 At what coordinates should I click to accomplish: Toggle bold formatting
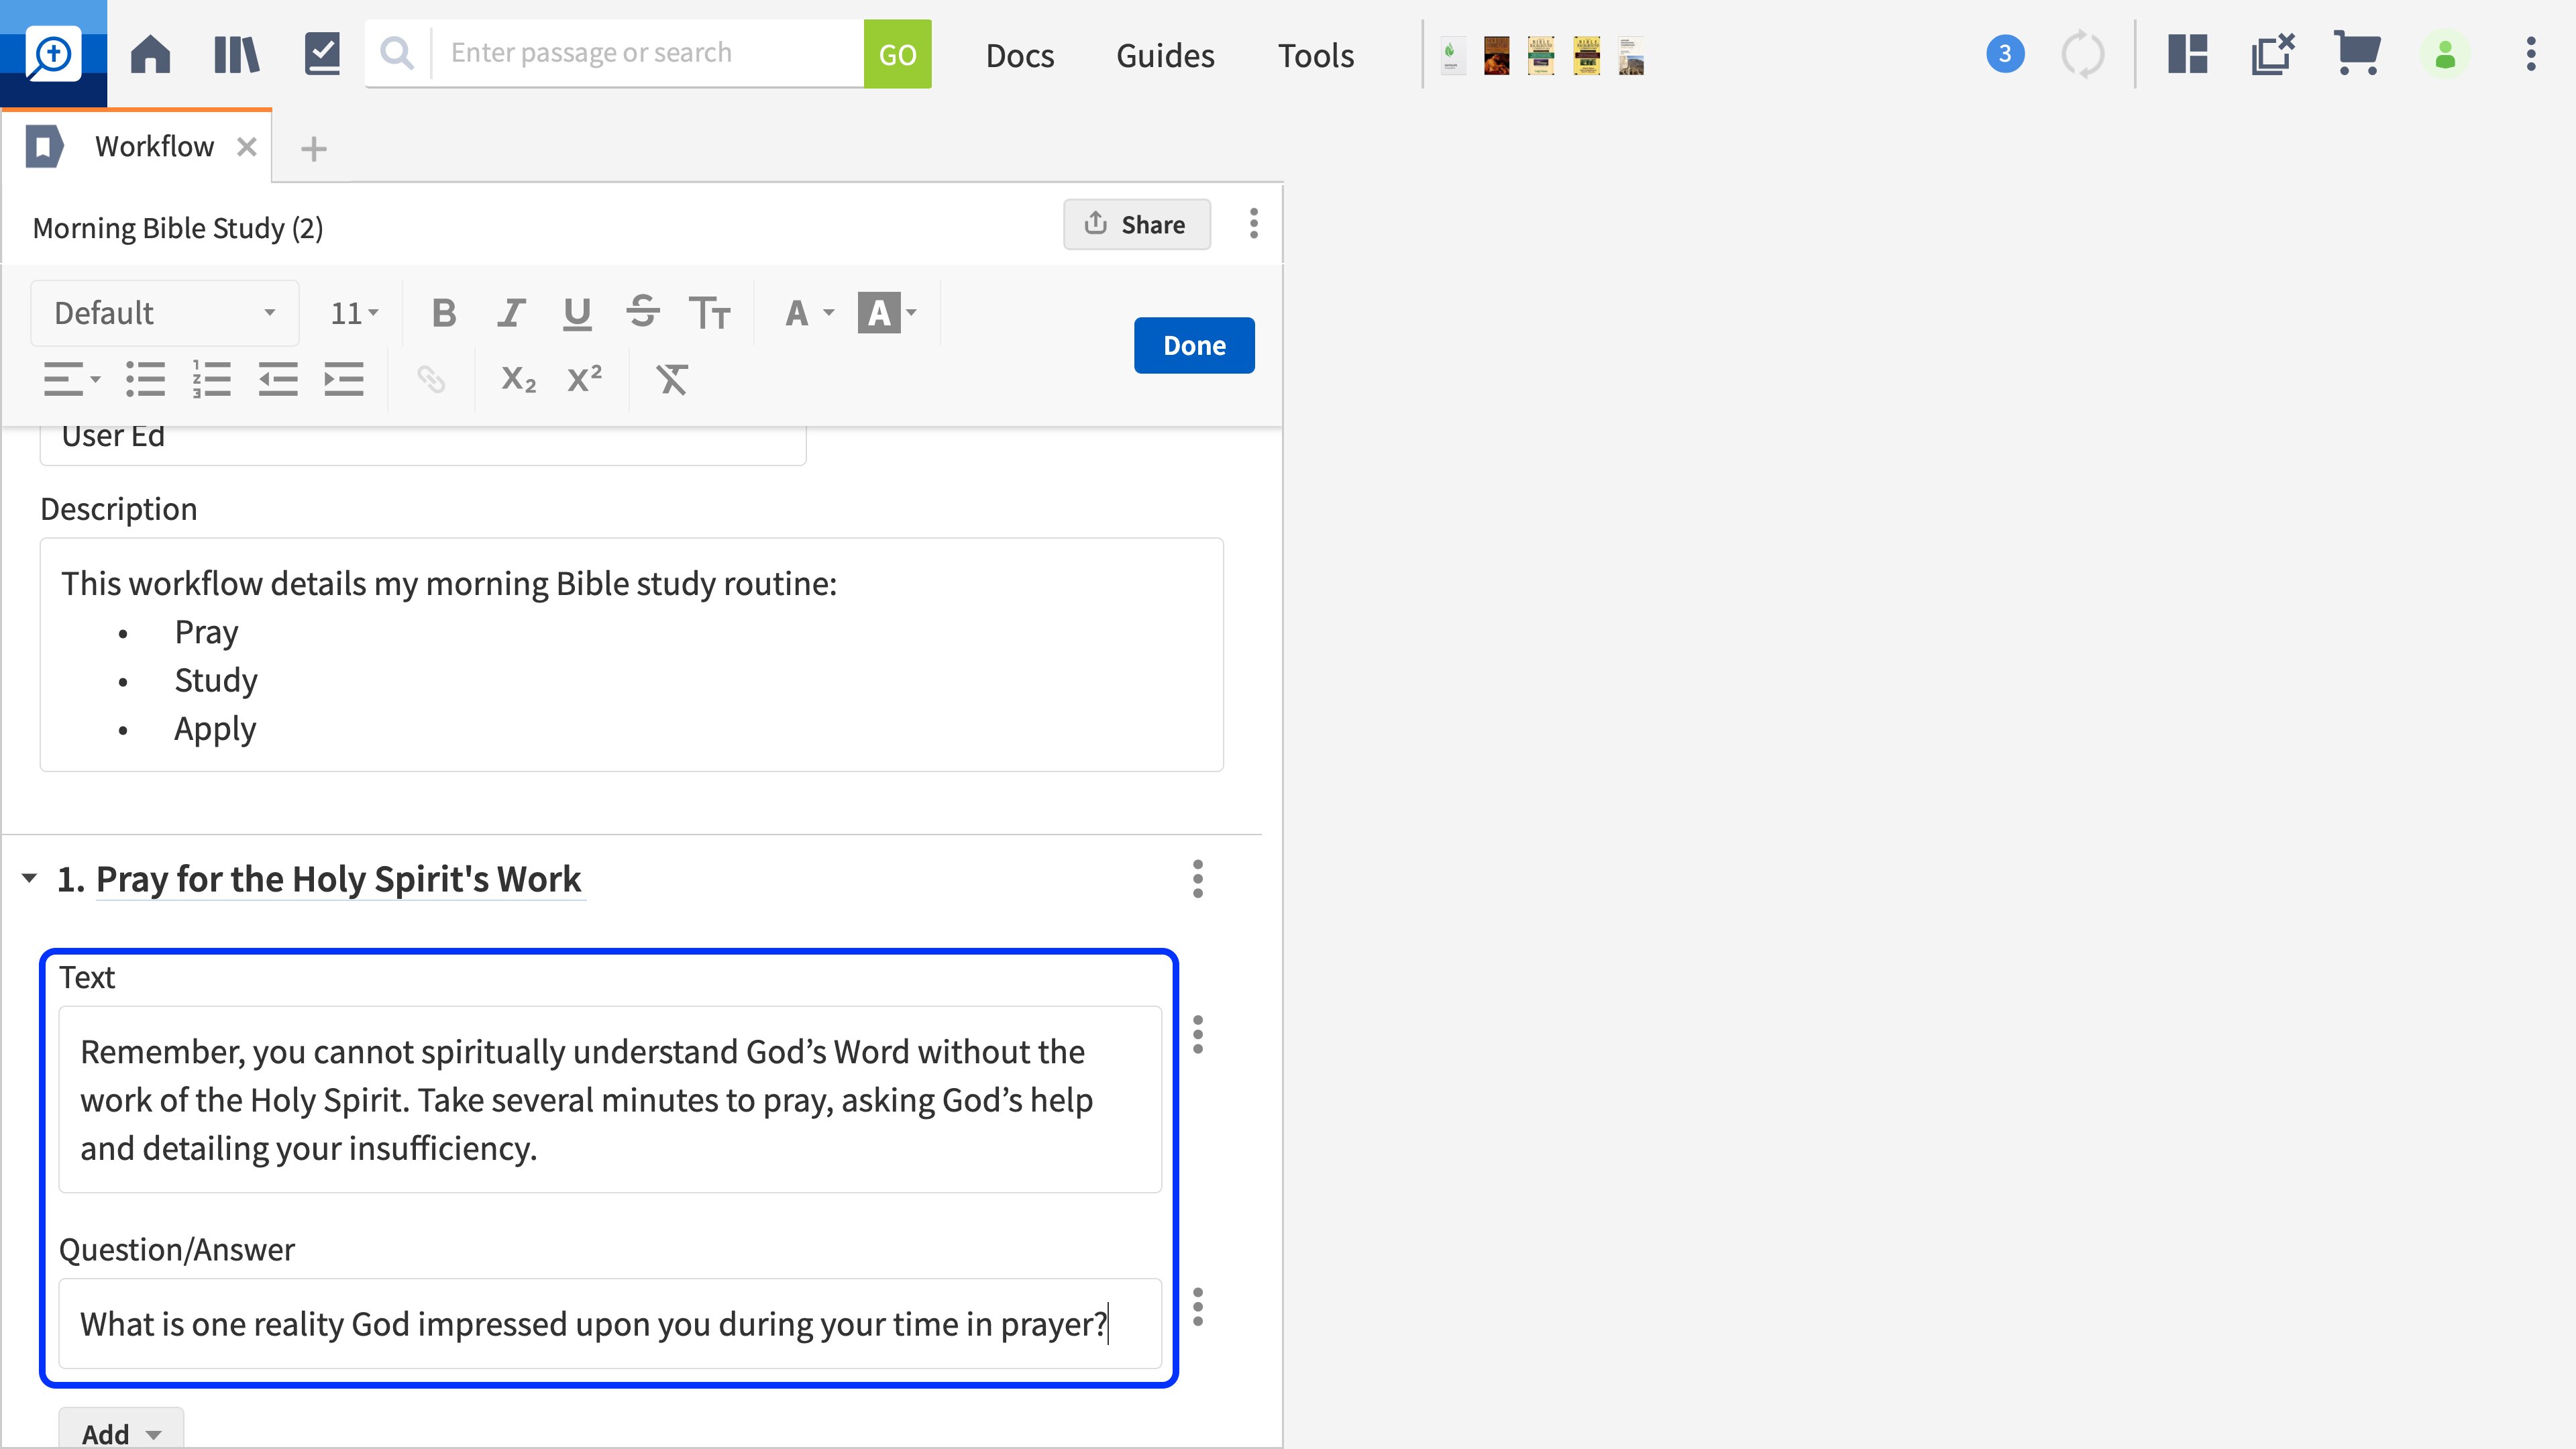444,313
